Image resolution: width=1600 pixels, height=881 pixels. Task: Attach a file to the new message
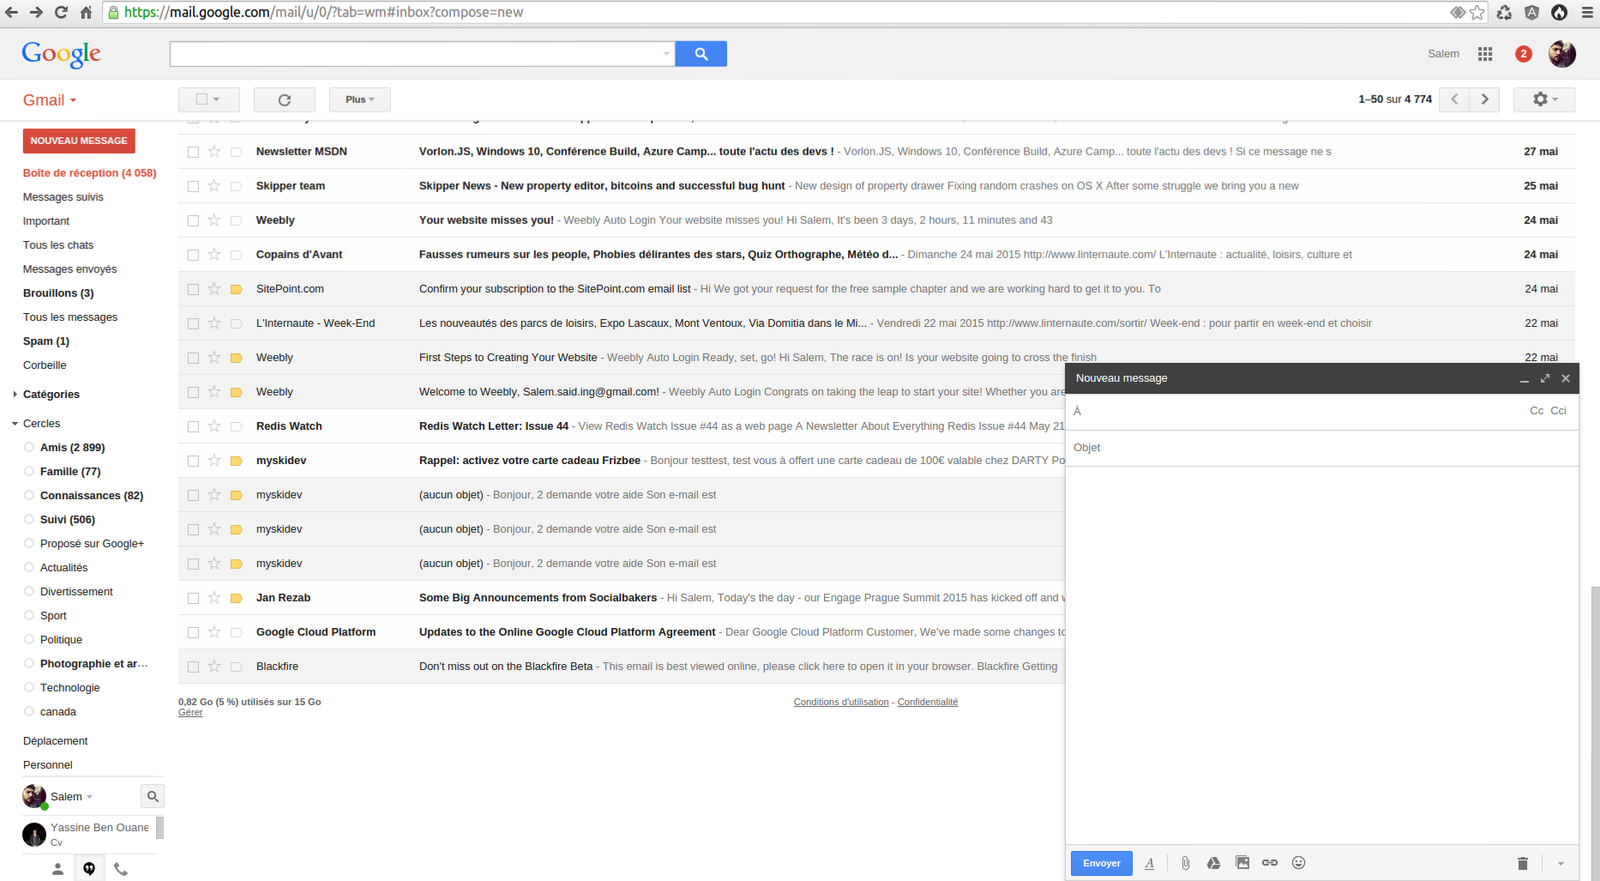point(1185,863)
